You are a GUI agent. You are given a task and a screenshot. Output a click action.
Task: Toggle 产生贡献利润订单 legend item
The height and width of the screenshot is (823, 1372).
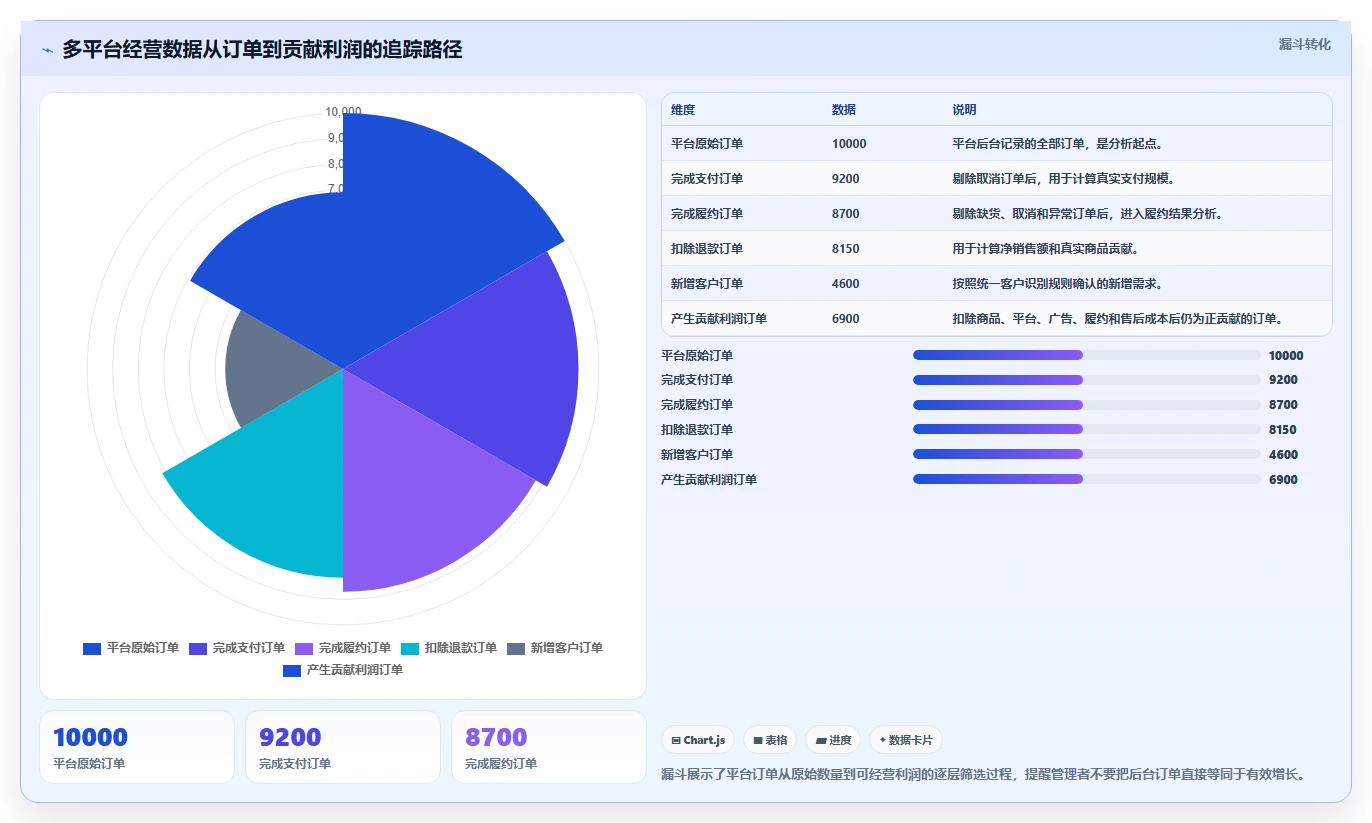tap(343, 670)
